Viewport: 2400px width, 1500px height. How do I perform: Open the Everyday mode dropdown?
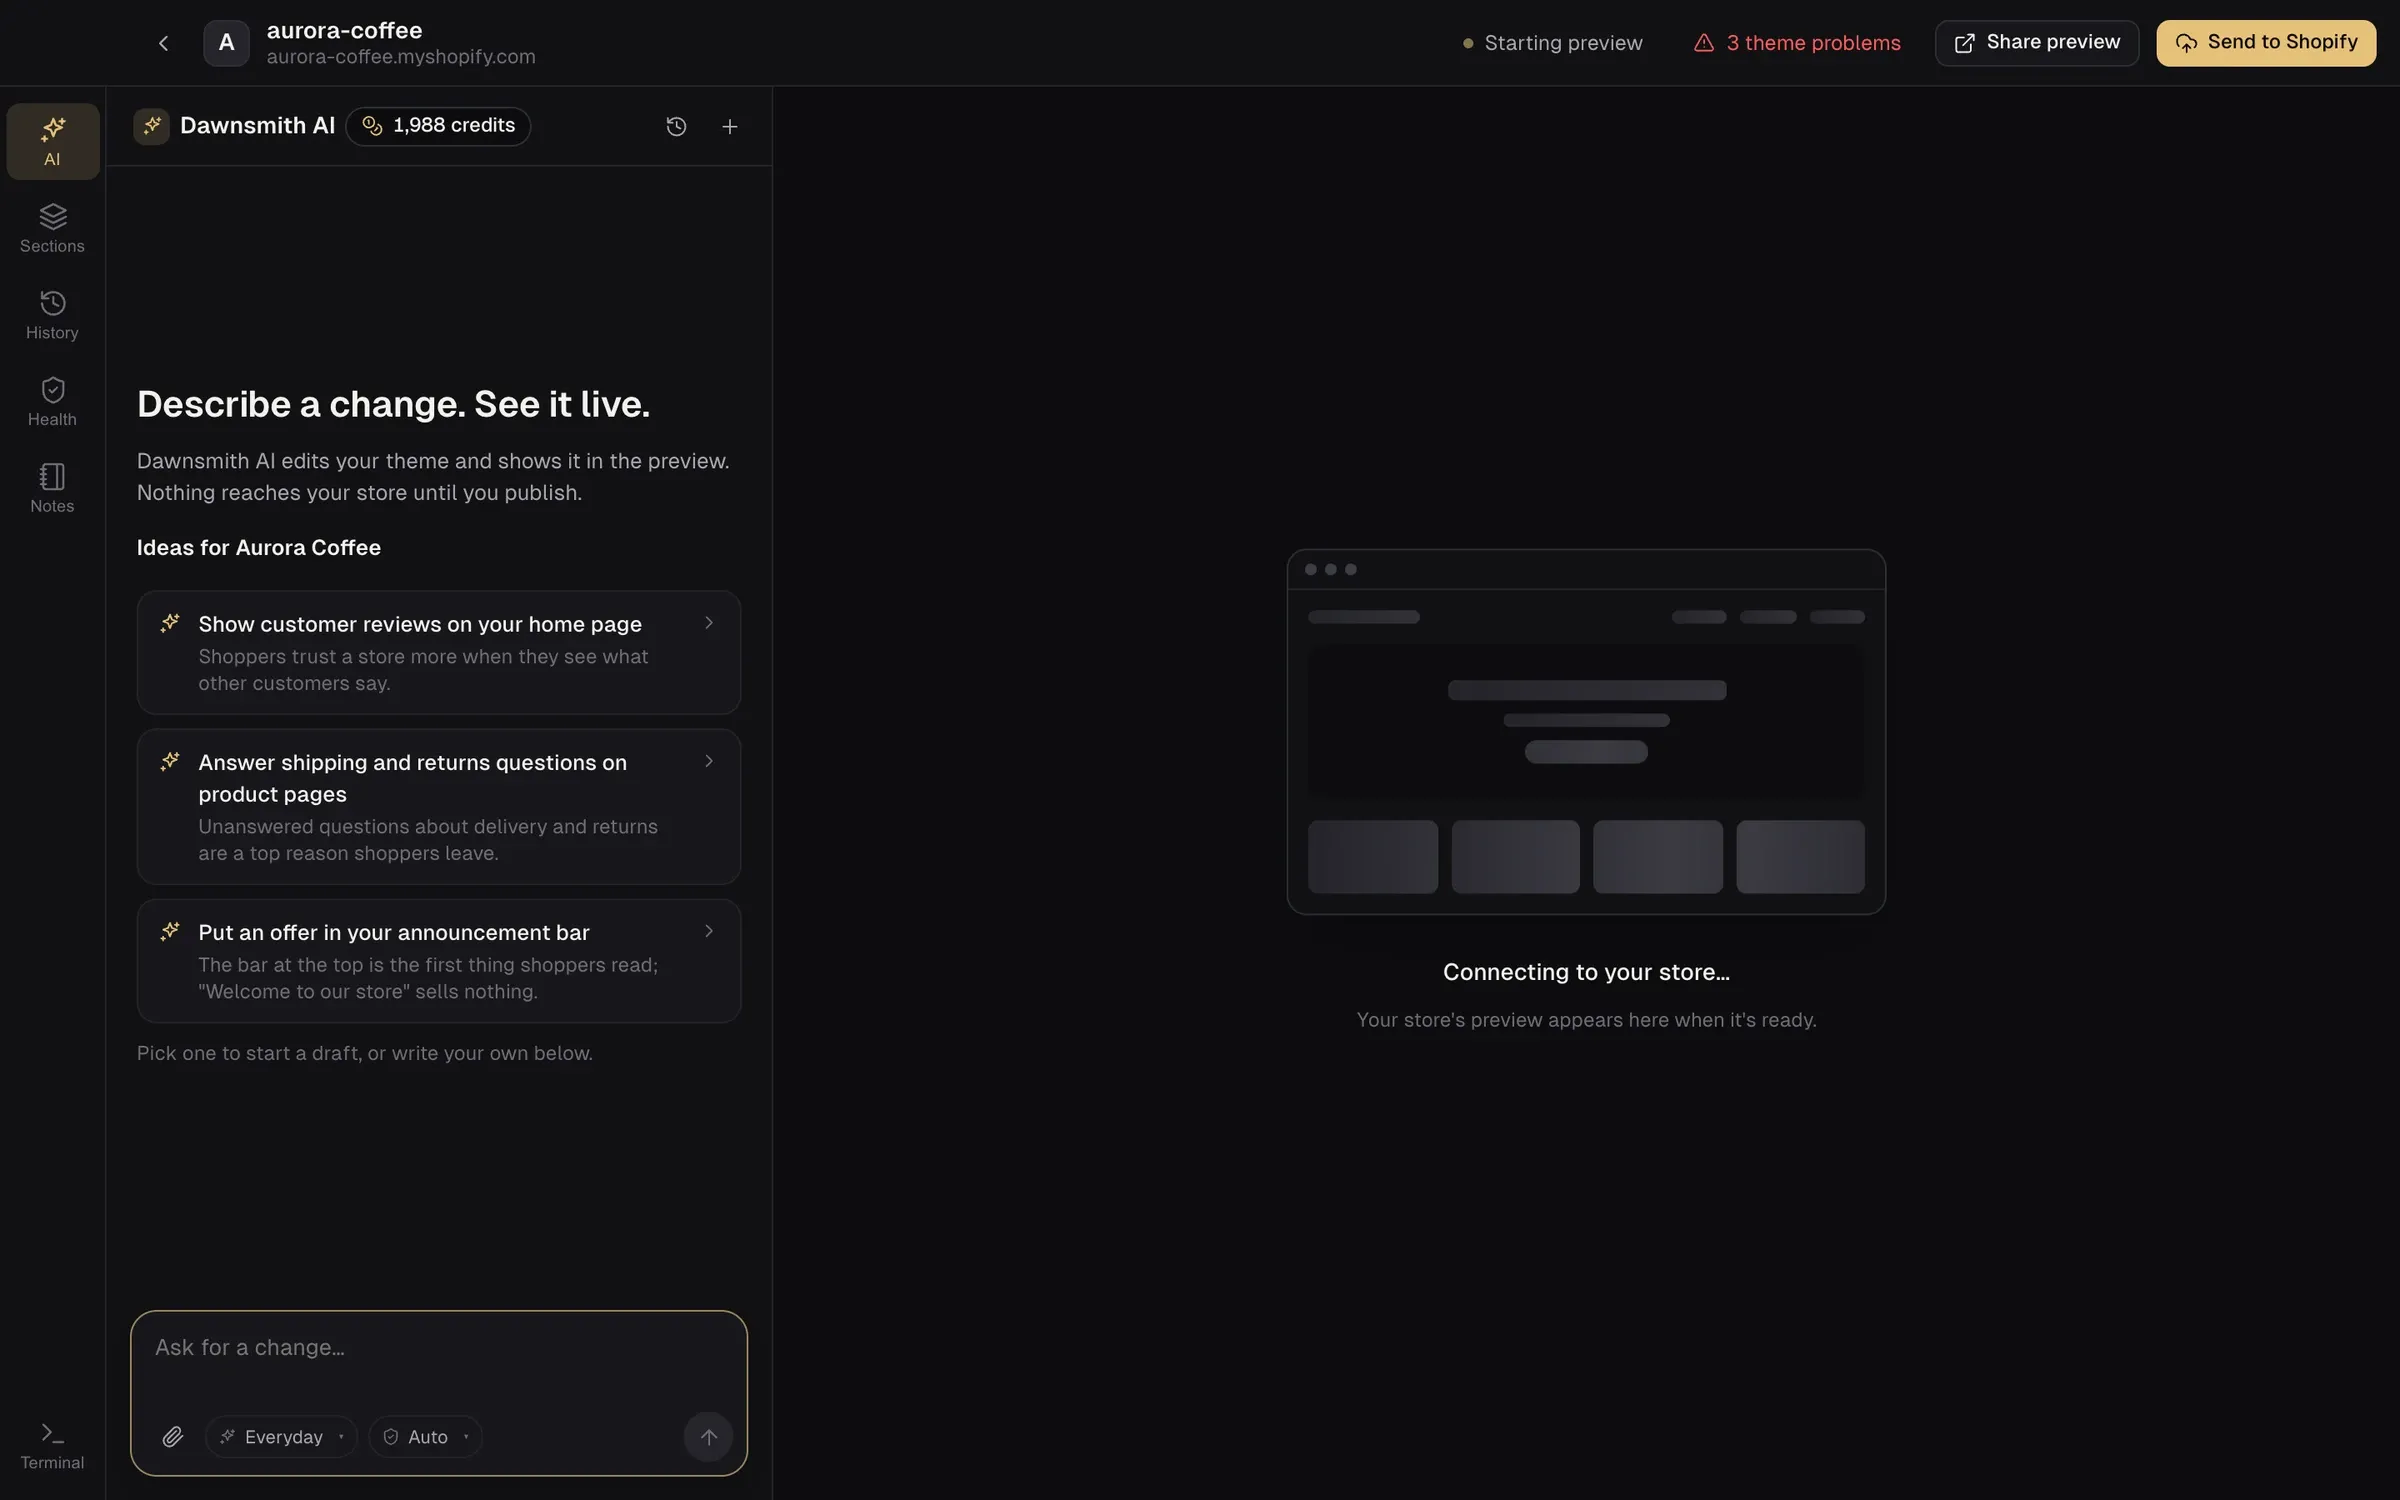(x=281, y=1437)
